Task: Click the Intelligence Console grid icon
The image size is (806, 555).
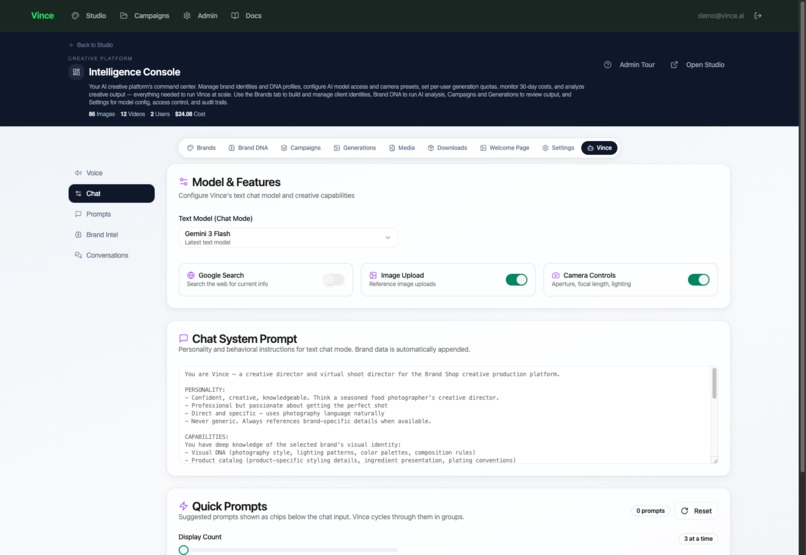Action: click(x=76, y=72)
